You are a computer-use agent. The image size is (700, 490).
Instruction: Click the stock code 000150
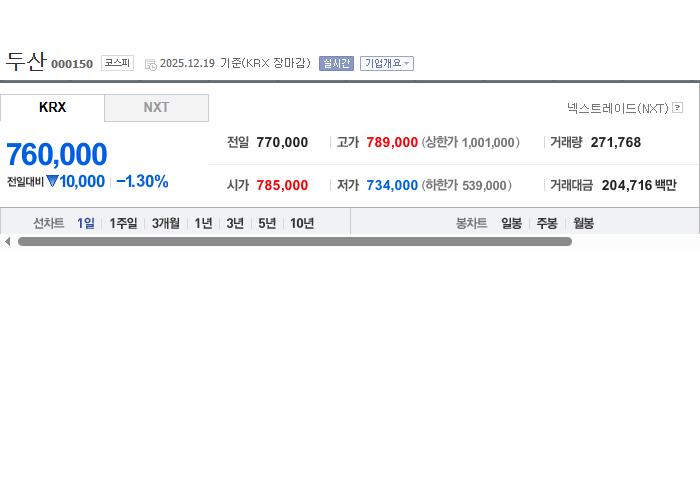tap(72, 64)
